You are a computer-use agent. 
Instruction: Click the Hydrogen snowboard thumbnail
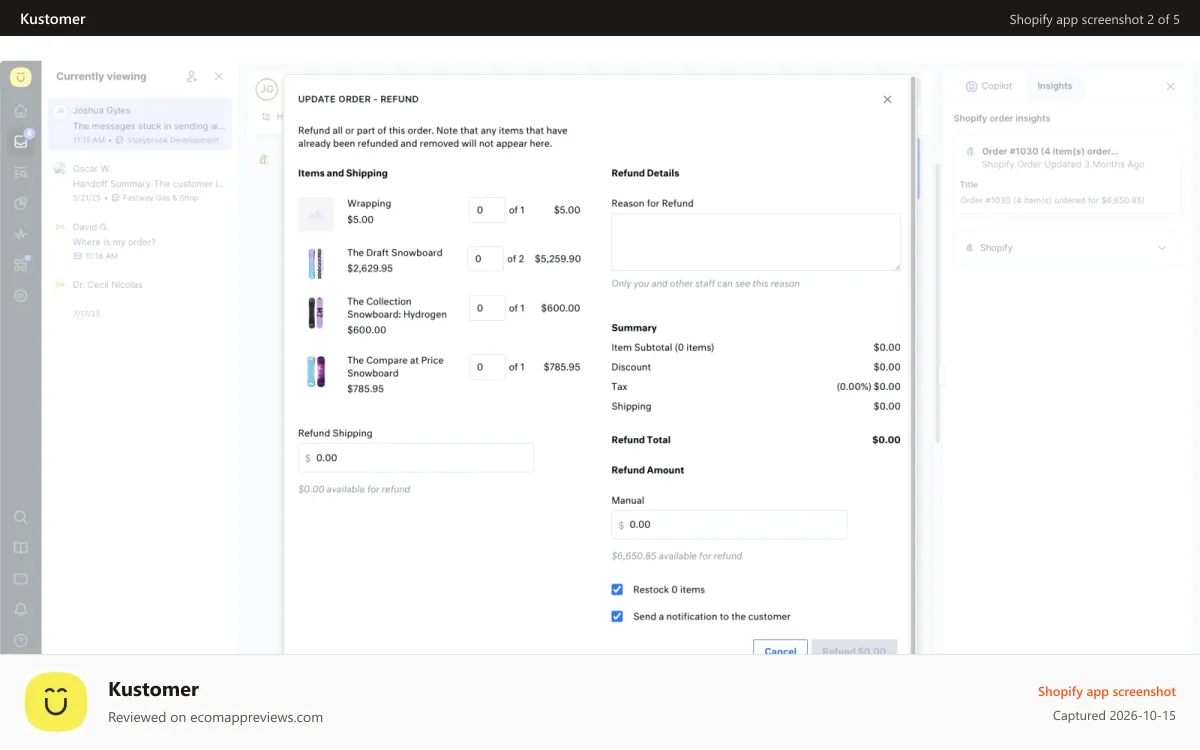316,313
